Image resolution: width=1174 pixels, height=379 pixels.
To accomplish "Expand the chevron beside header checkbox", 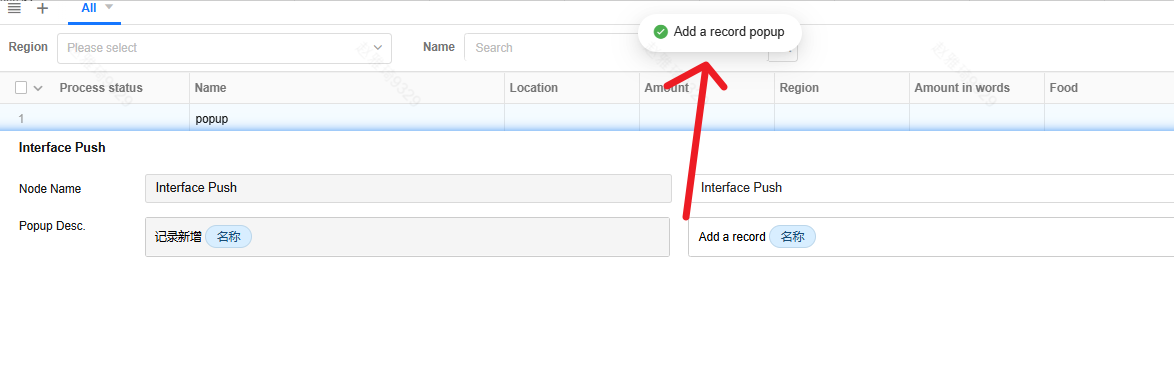I will pos(38,88).
